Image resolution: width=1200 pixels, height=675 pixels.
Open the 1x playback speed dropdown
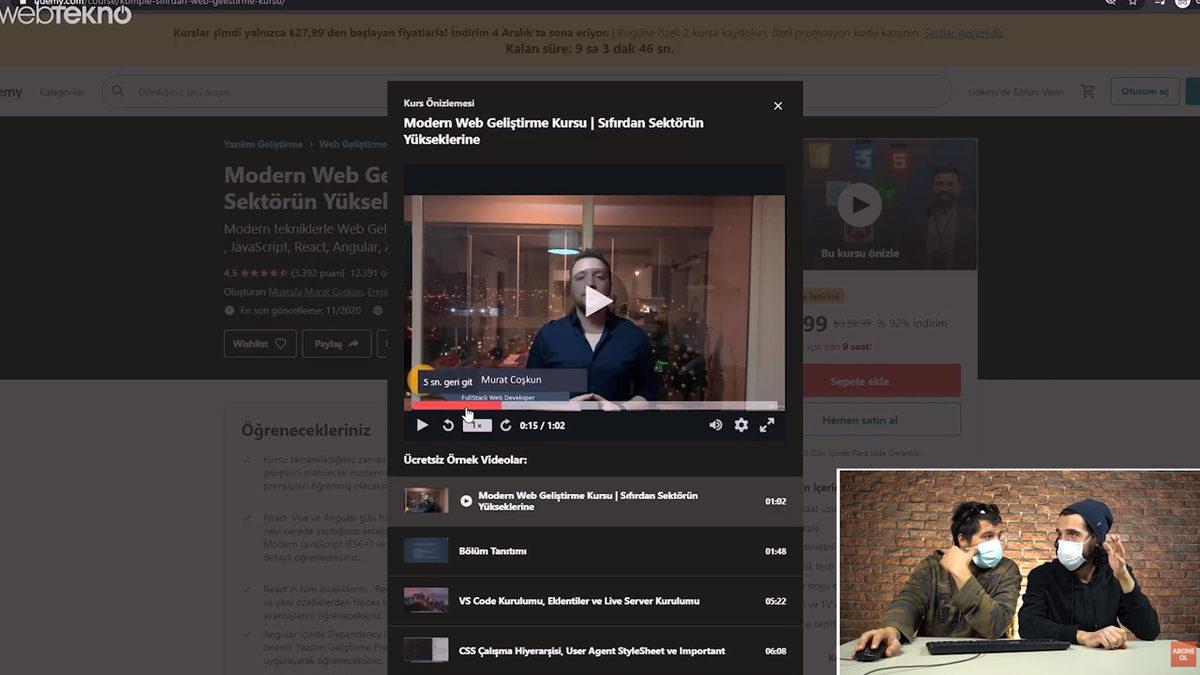tap(477, 425)
